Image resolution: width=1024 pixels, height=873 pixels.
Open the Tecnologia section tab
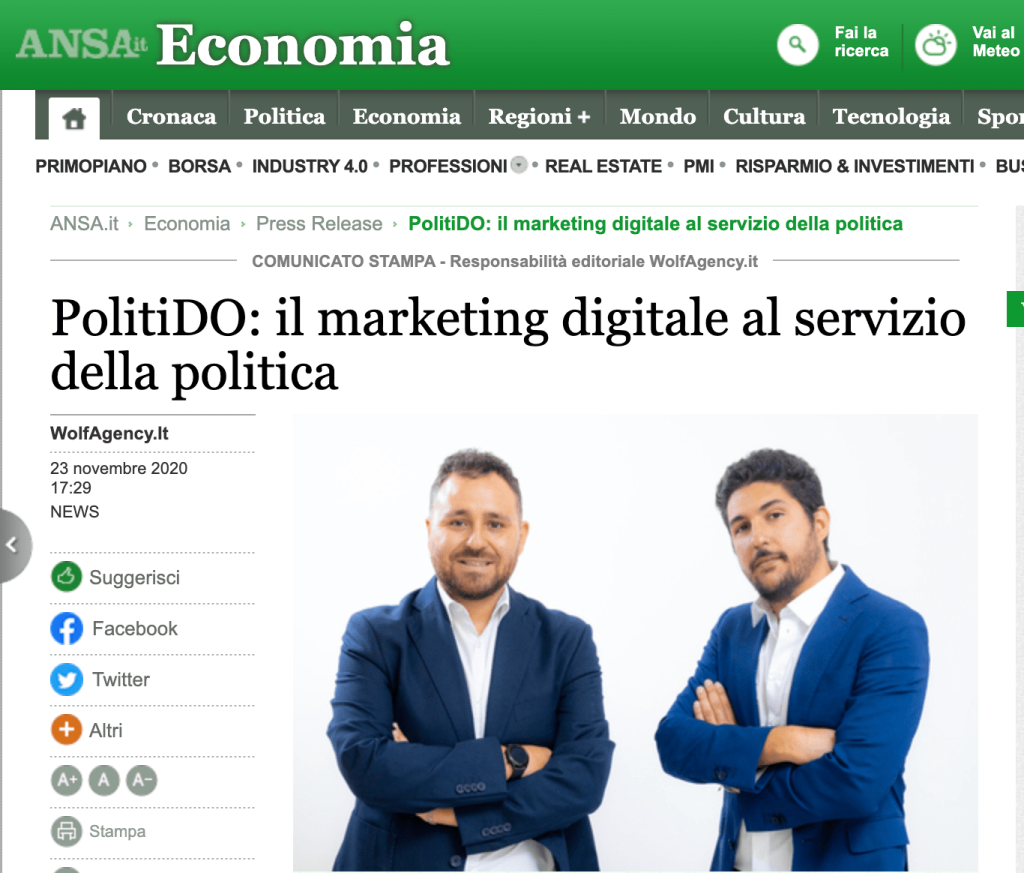coord(891,116)
